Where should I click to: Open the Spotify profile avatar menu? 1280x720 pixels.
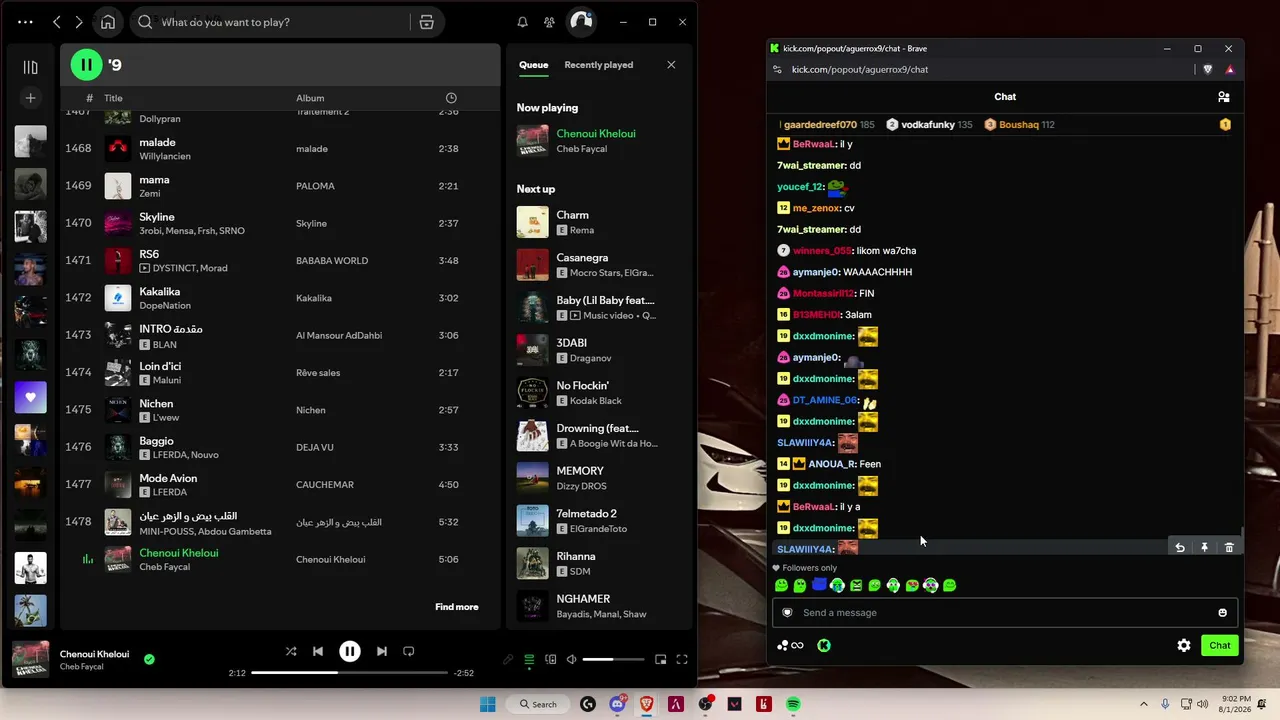(581, 22)
